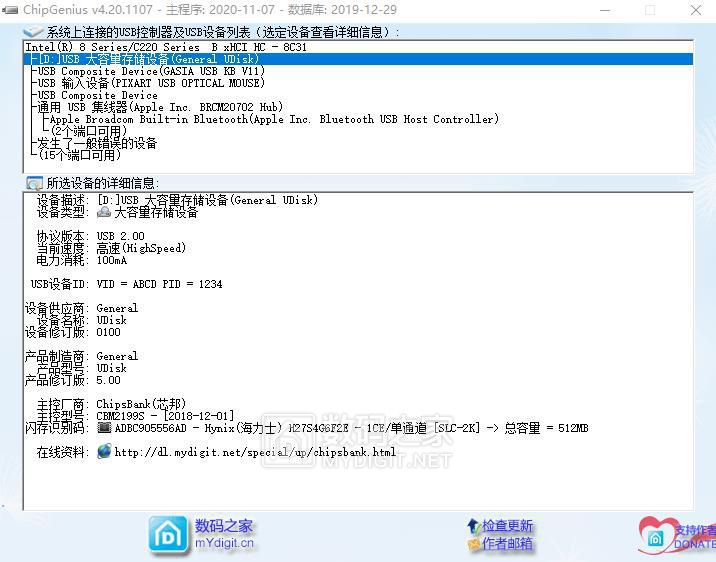
Task: Select the 2个端口可用 row
Action: pos(89,131)
